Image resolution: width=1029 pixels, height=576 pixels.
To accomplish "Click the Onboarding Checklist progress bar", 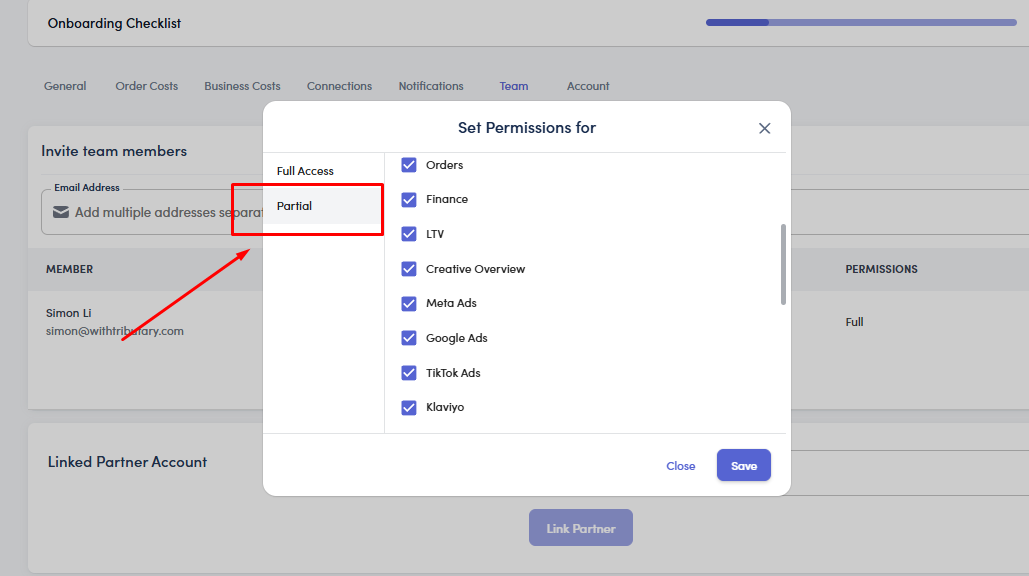I will point(861,22).
